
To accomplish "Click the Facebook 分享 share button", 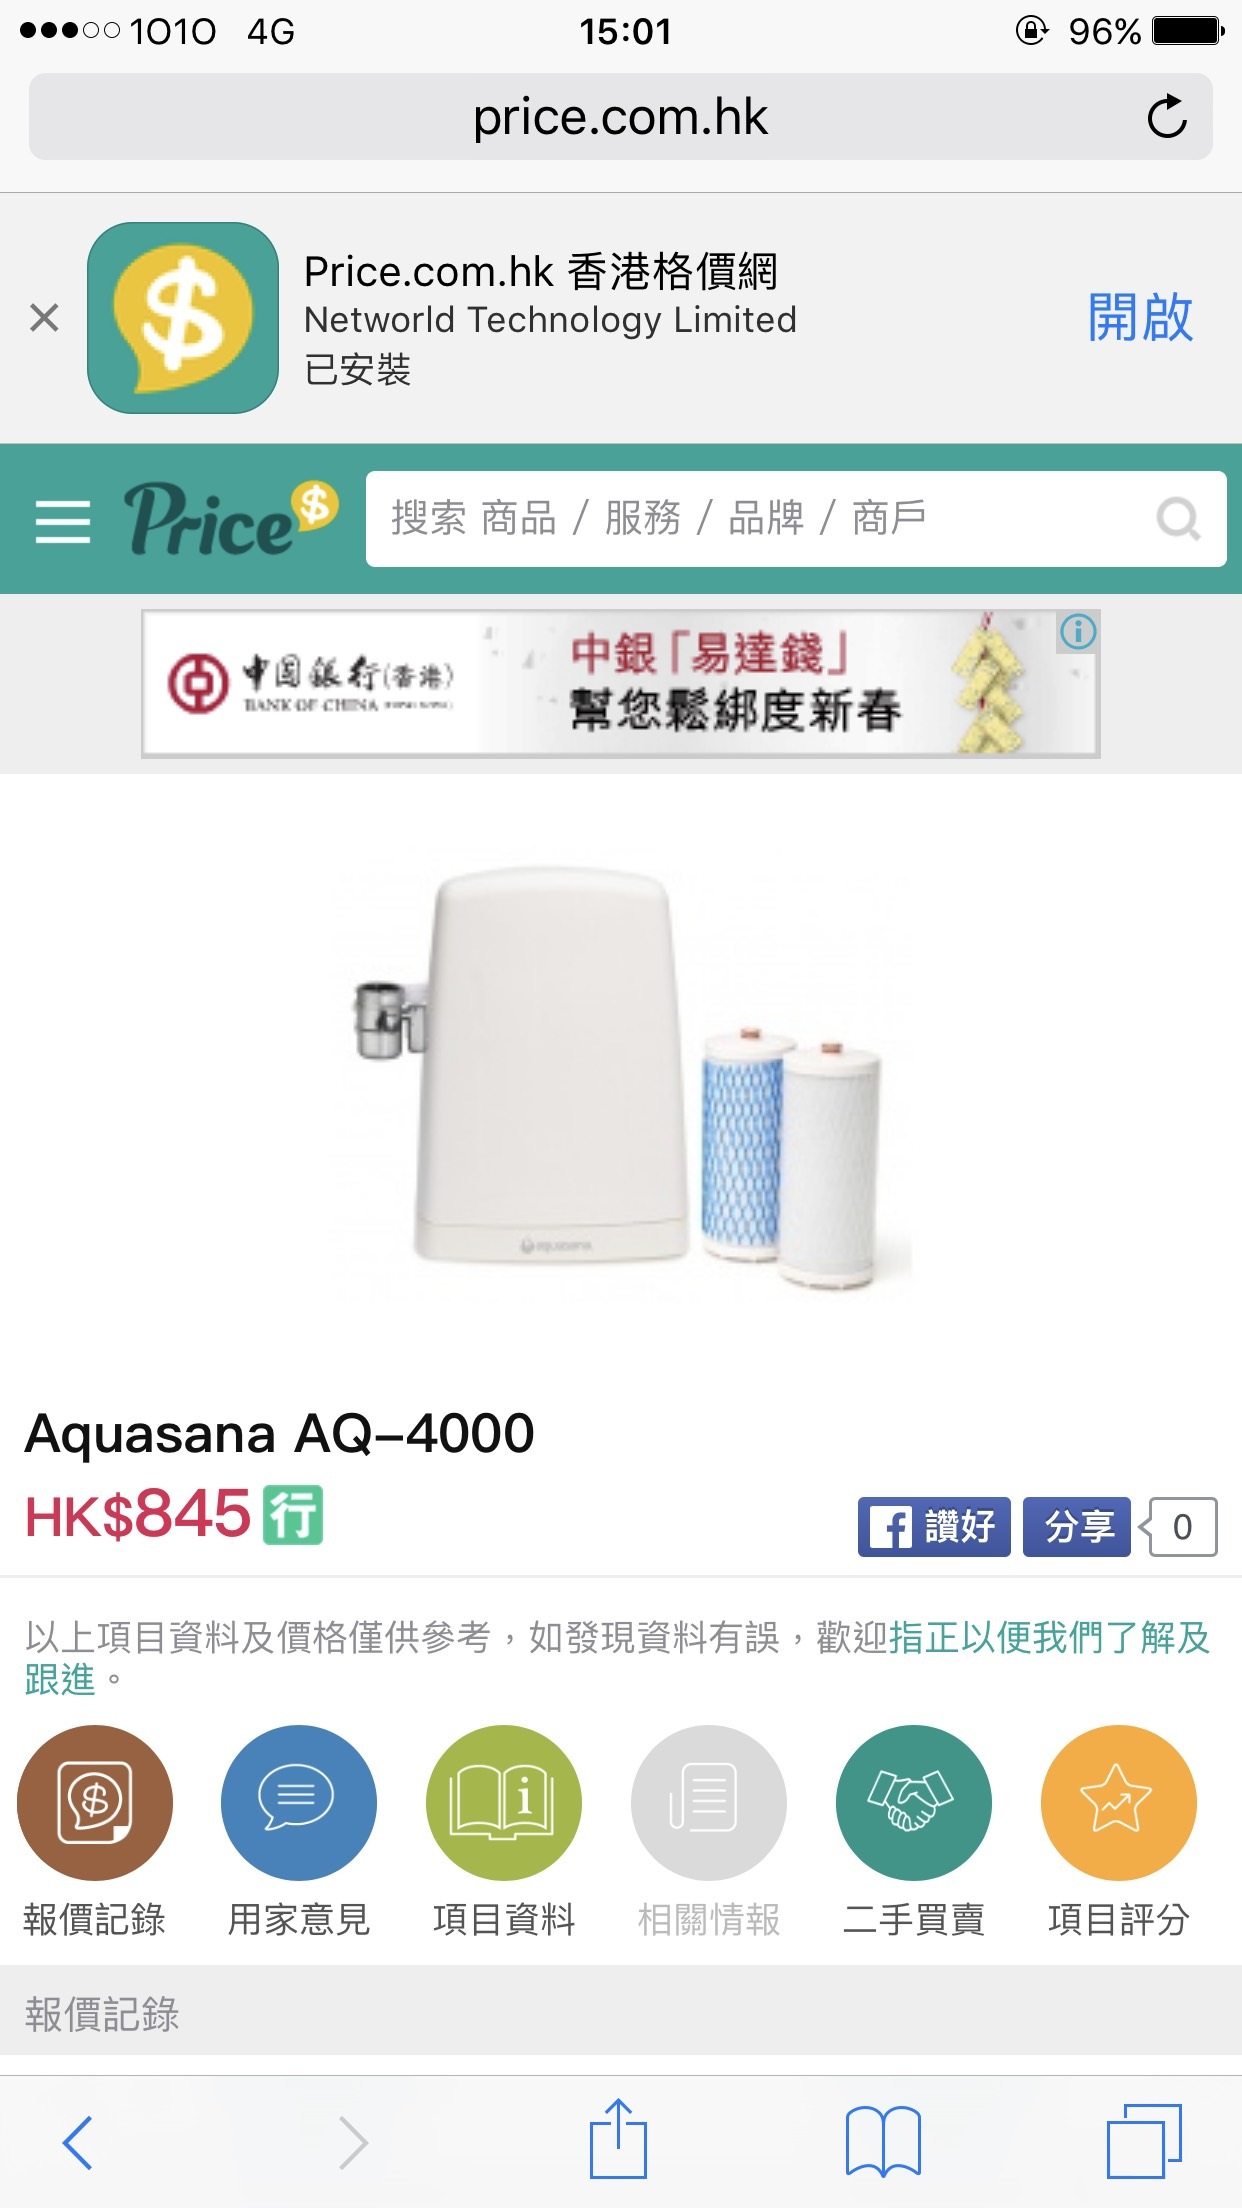I will coord(1077,1526).
